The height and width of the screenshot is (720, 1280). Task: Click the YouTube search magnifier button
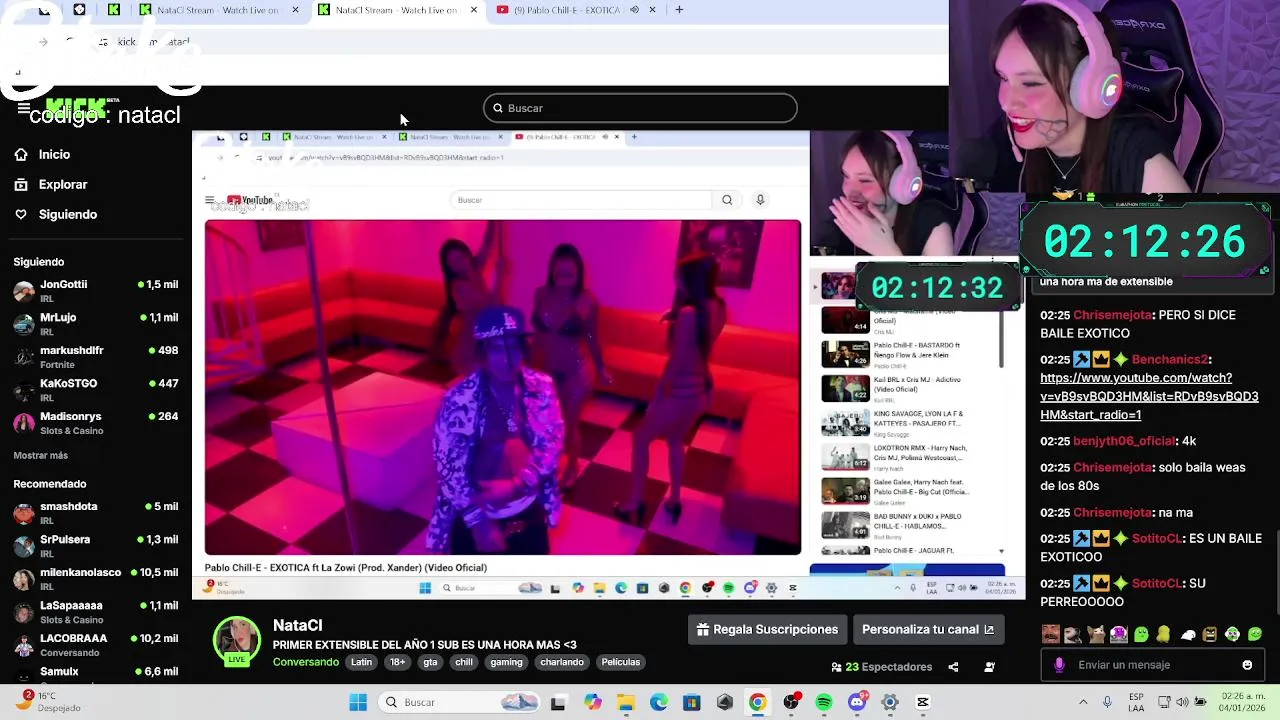pos(727,200)
